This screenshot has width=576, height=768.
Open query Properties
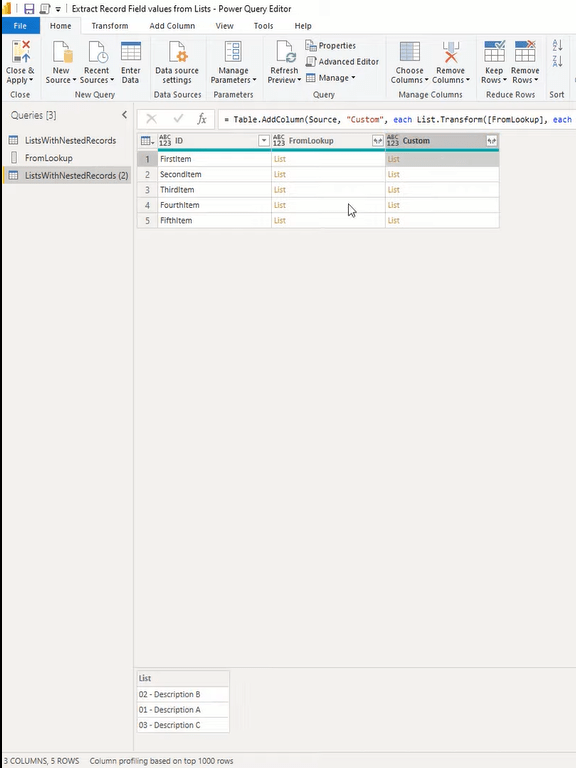331,46
